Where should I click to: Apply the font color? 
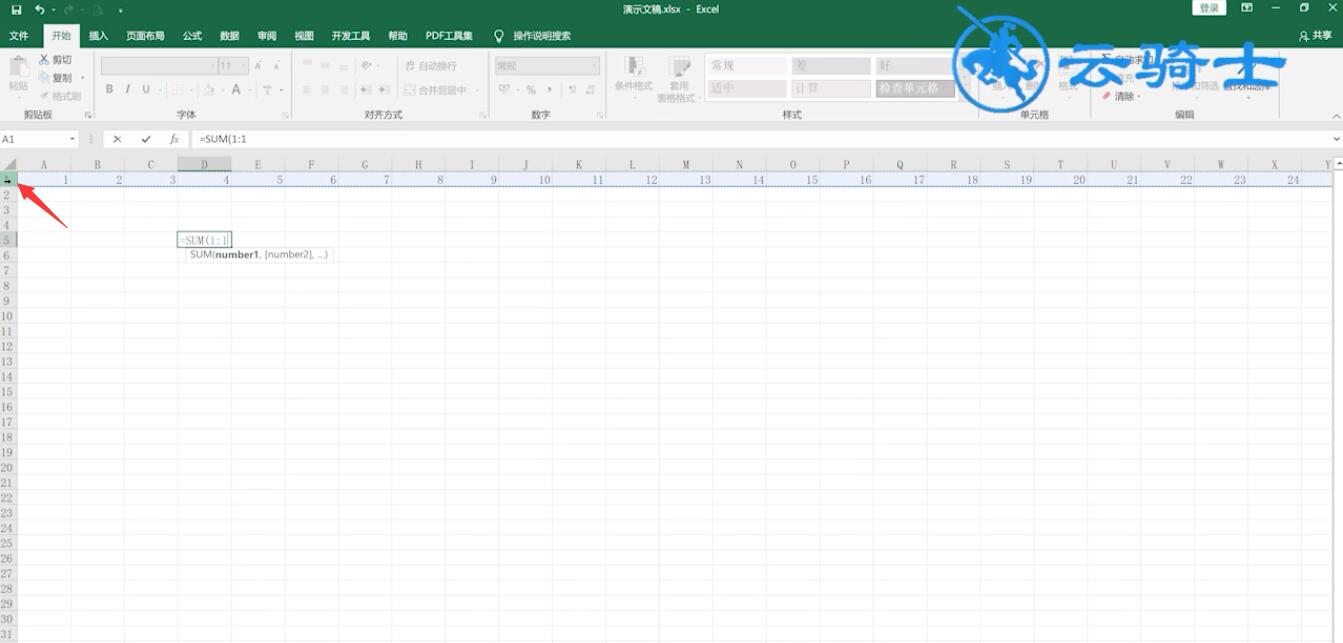pyautogui.click(x=236, y=90)
